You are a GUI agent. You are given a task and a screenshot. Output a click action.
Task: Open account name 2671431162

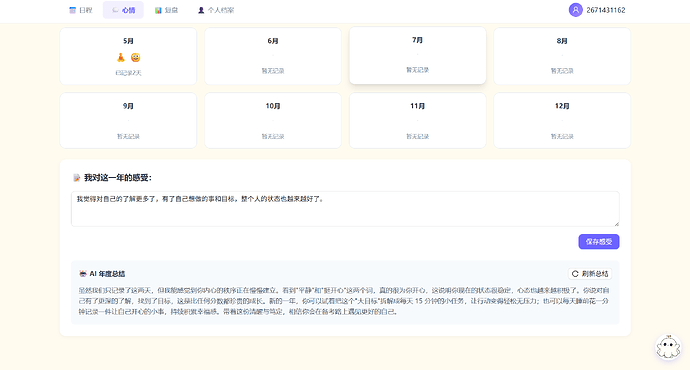click(x=606, y=10)
